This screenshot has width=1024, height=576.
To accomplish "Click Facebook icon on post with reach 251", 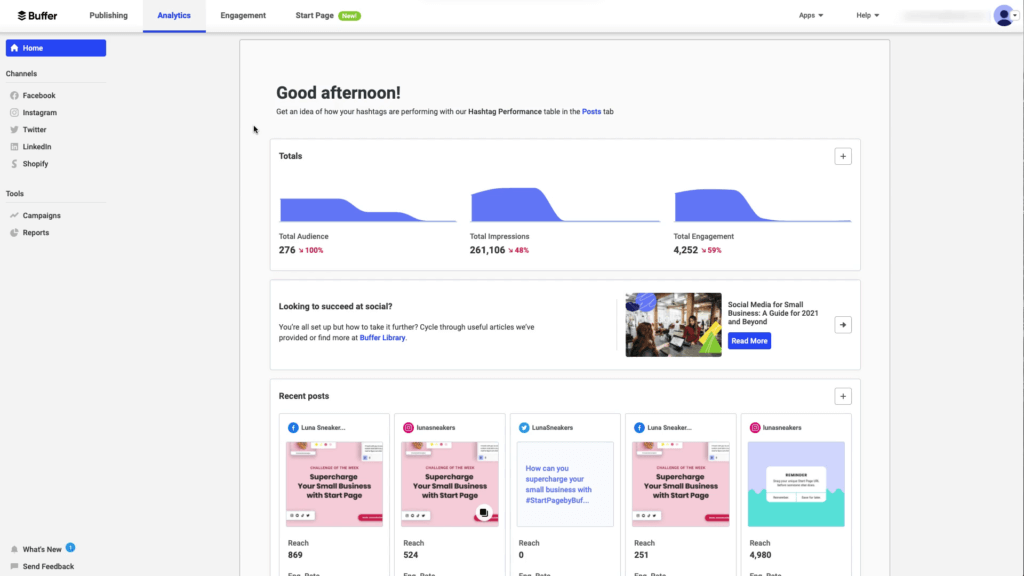I will click(639, 428).
